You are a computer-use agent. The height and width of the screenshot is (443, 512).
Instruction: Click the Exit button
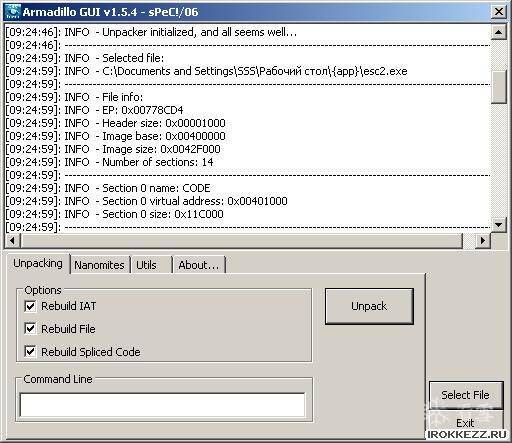pos(466,423)
